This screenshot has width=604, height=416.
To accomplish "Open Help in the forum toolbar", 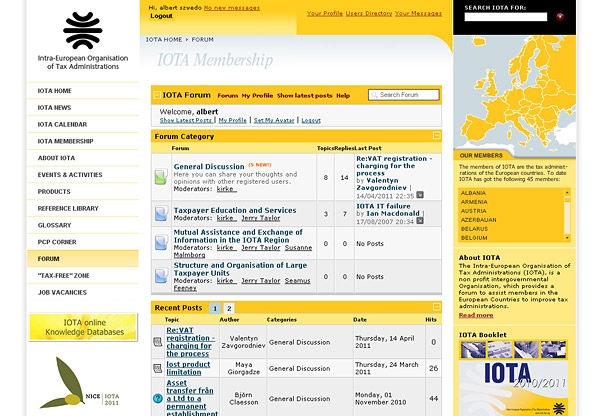I will tap(343, 96).
